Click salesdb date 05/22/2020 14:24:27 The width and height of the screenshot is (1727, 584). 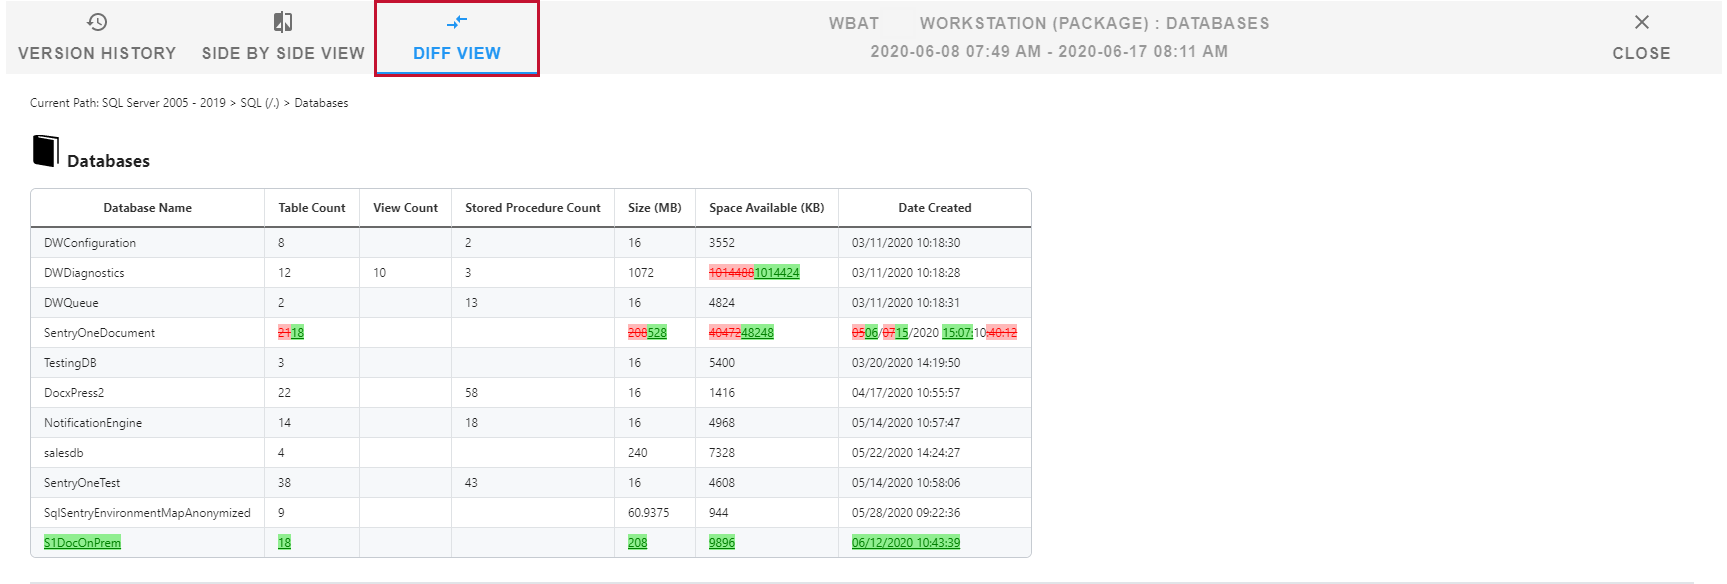pos(906,453)
